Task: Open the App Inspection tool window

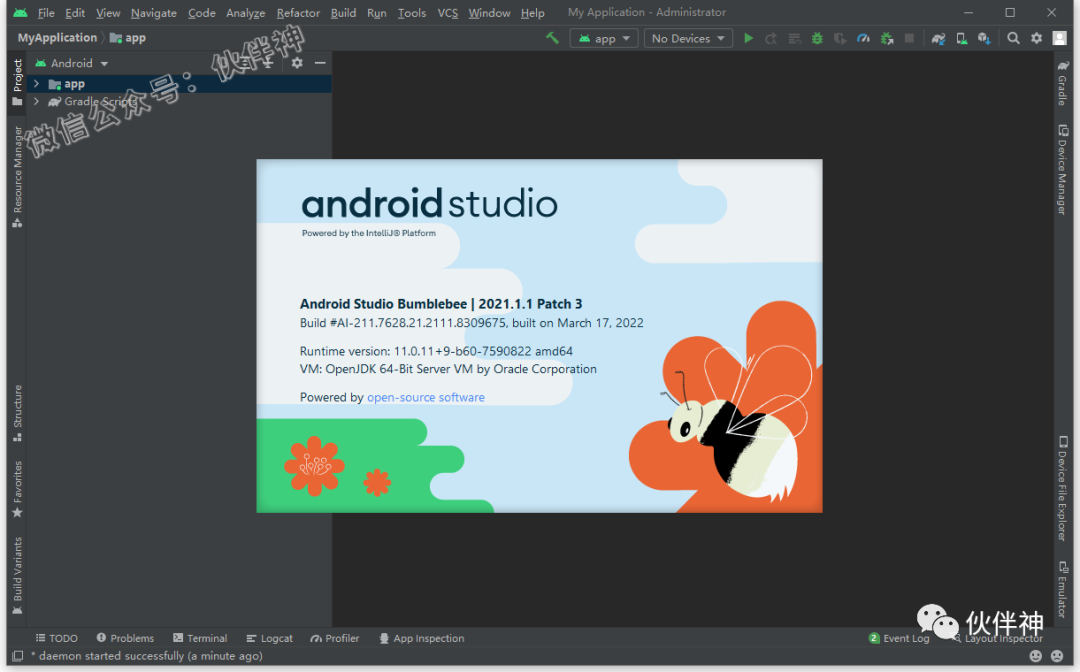Action: 422,638
